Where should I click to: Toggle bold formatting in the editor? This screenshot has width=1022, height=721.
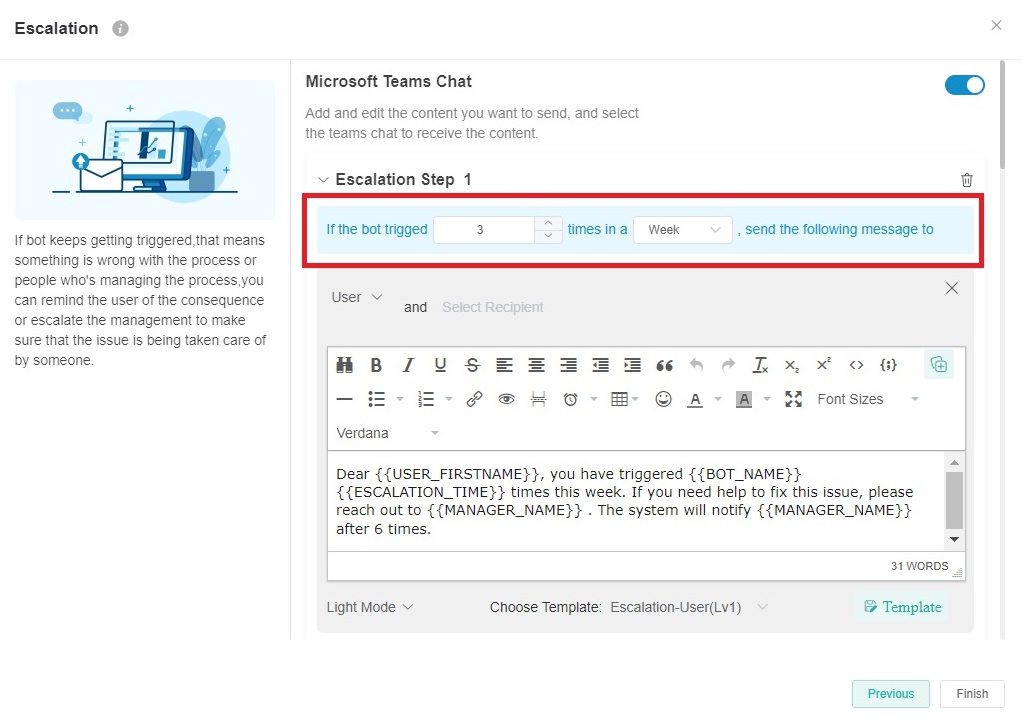coord(376,365)
